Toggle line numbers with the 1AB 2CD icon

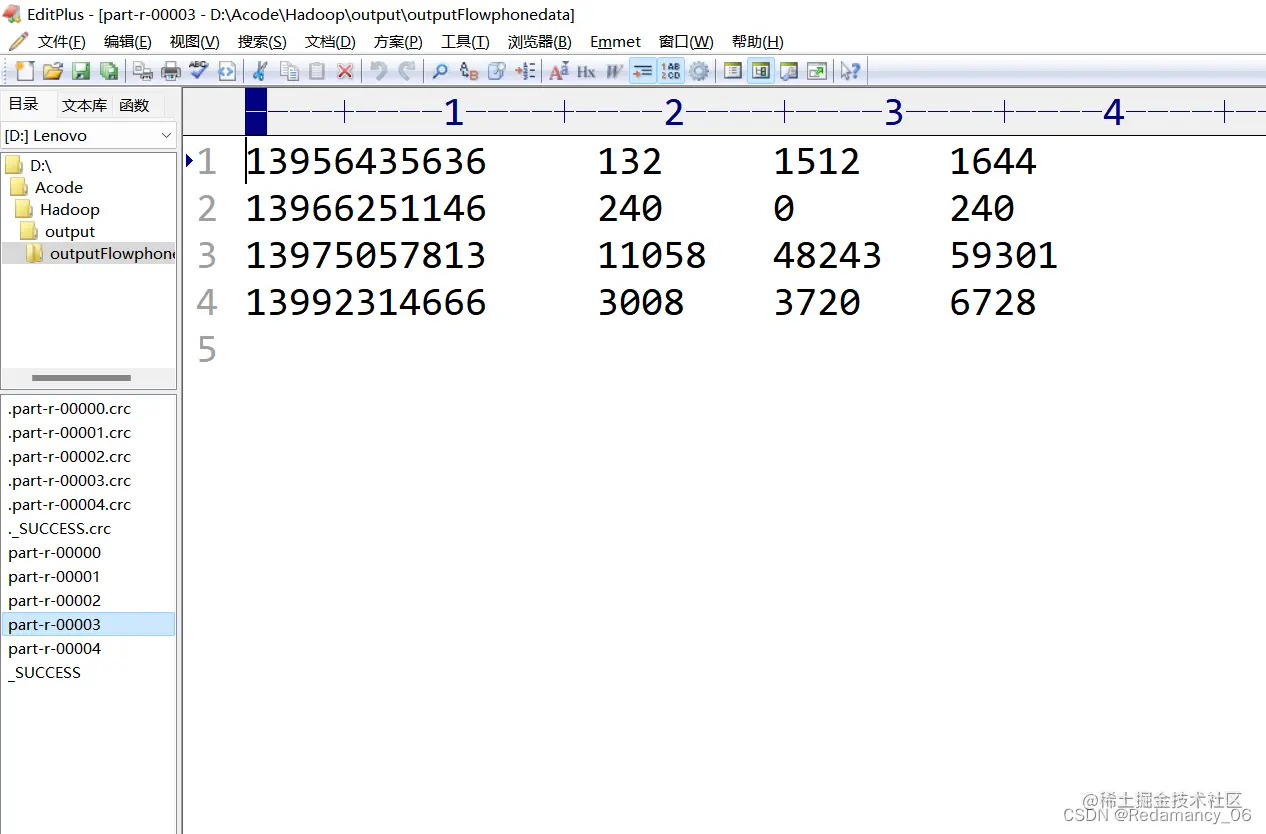coord(671,71)
